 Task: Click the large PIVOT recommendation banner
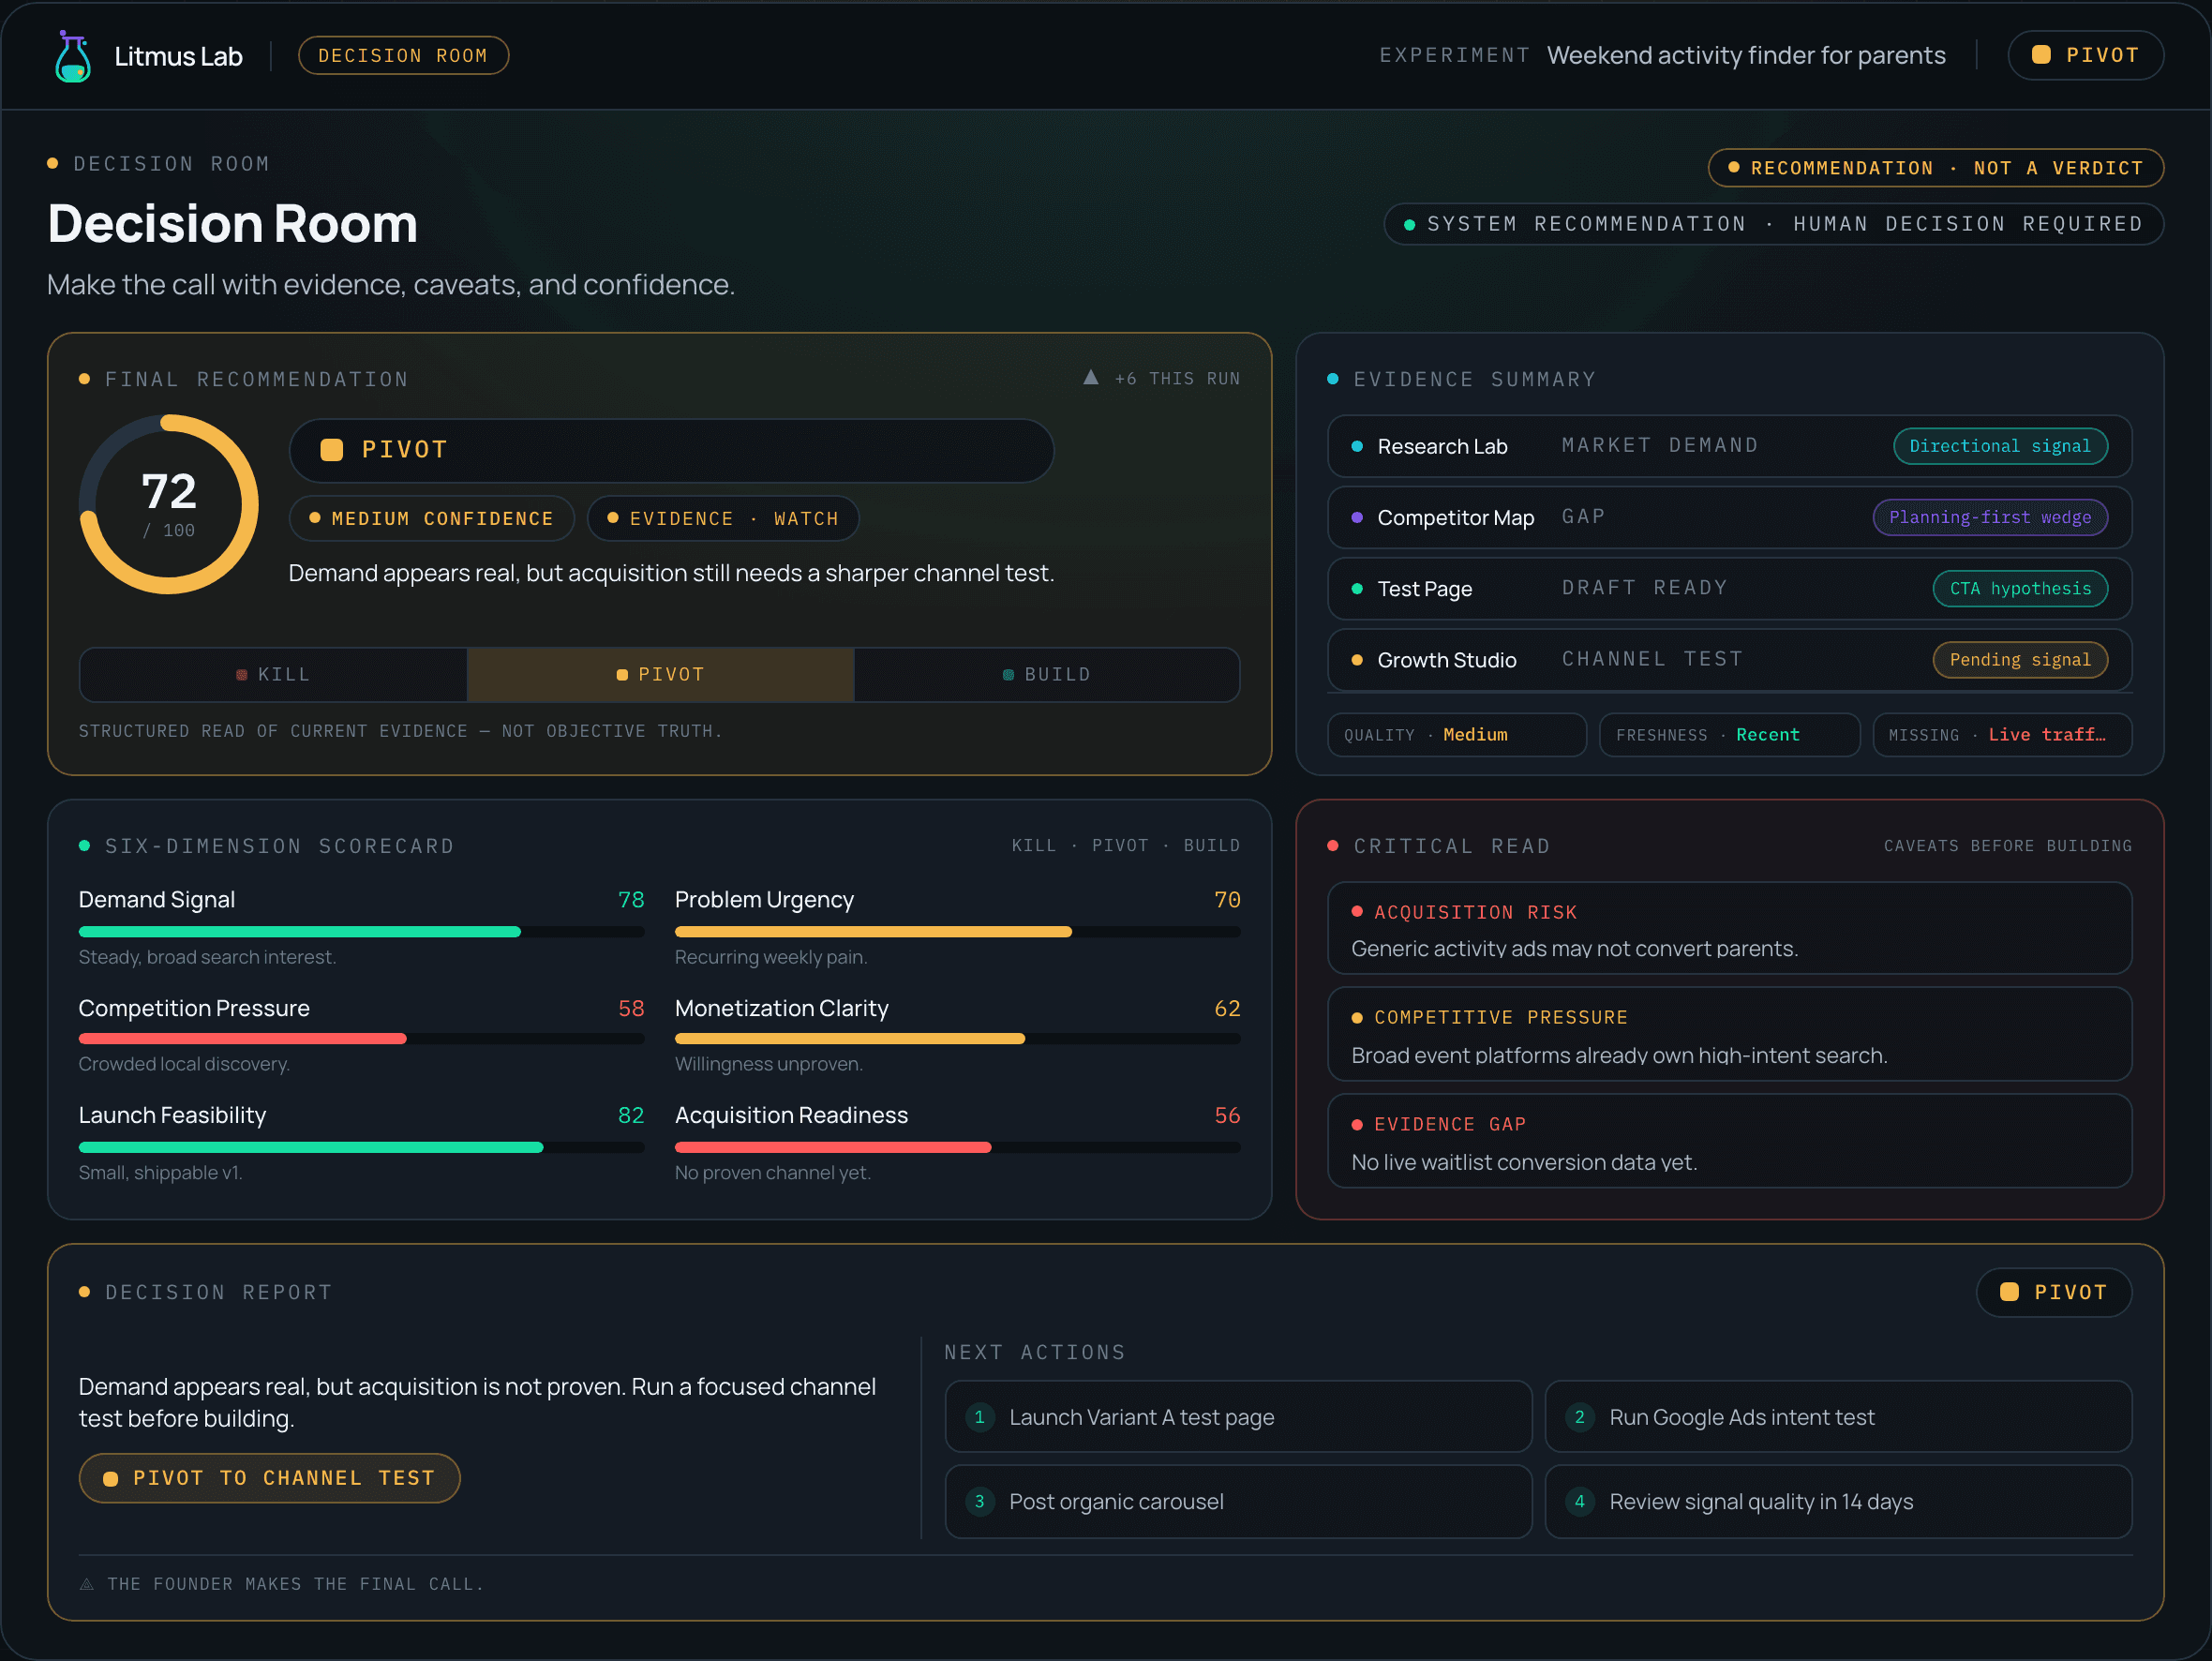click(671, 450)
